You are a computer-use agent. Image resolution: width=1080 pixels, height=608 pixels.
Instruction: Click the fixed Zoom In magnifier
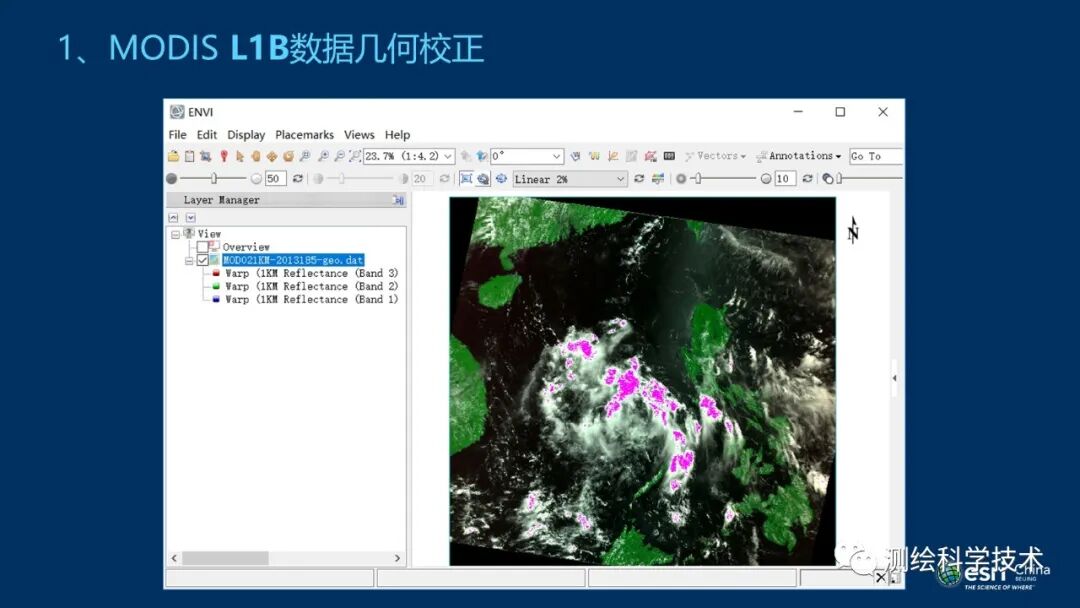pyautogui.click(x=323, y=156)
